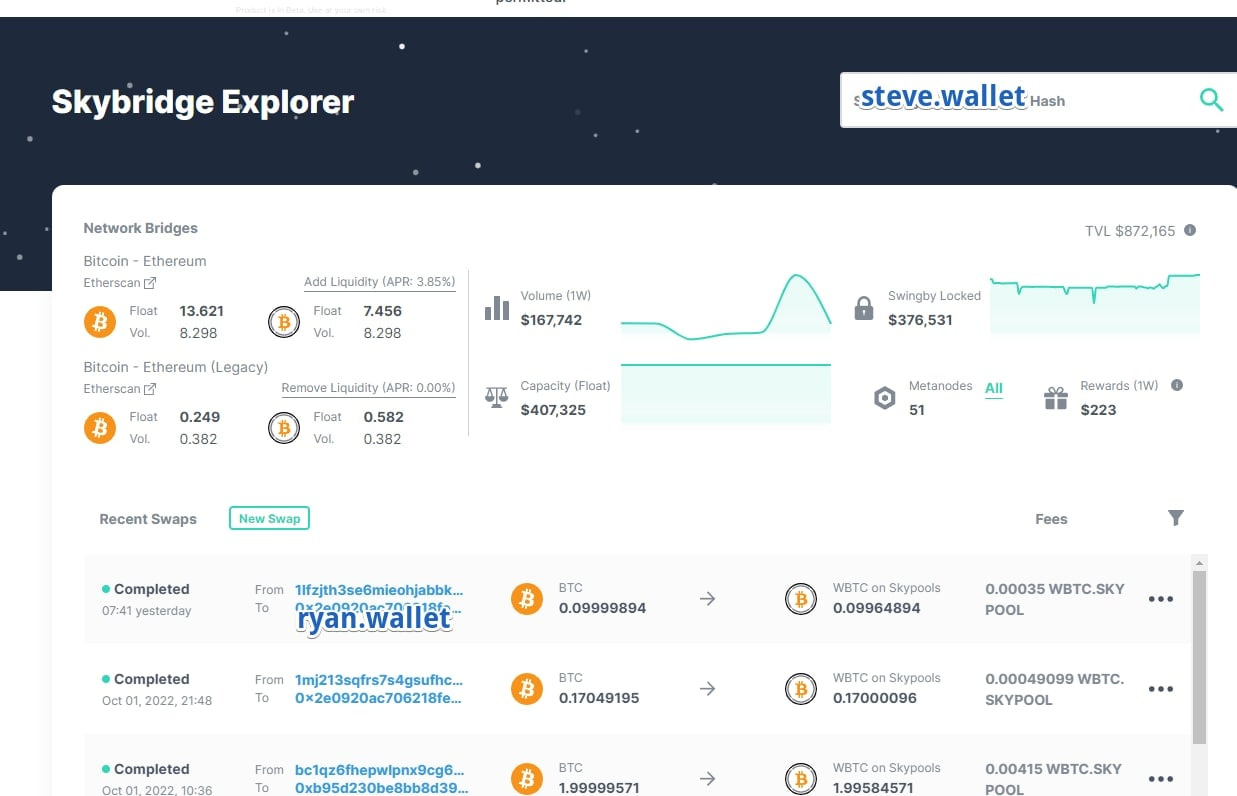Click the Rewards (1W) info icon
This screenshot has width=1237, height=796.
tap(1177, 385)
